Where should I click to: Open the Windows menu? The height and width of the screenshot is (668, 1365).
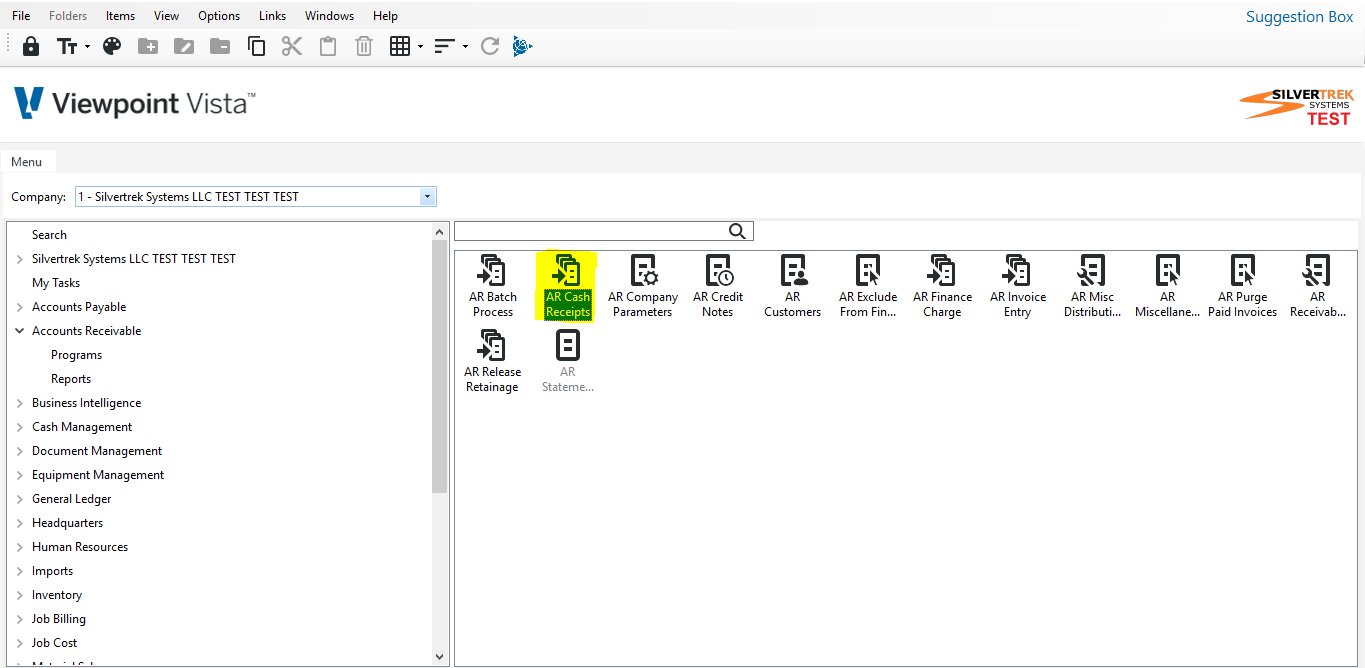coord(329,15)
